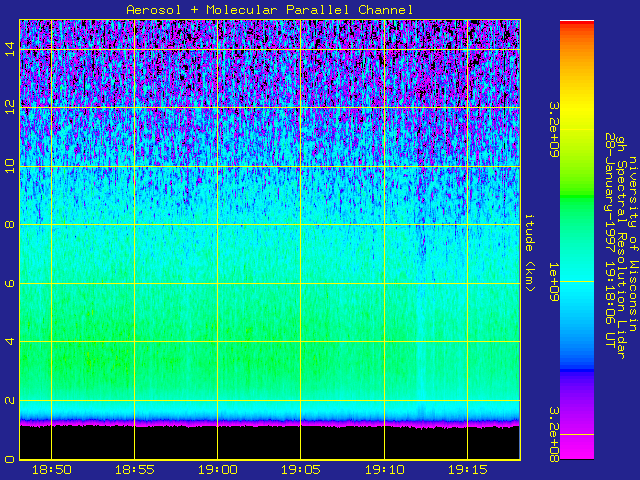640x480 pixels.
Task: Click the 3.2e+08 colorbar label
Action: [554, 434]
